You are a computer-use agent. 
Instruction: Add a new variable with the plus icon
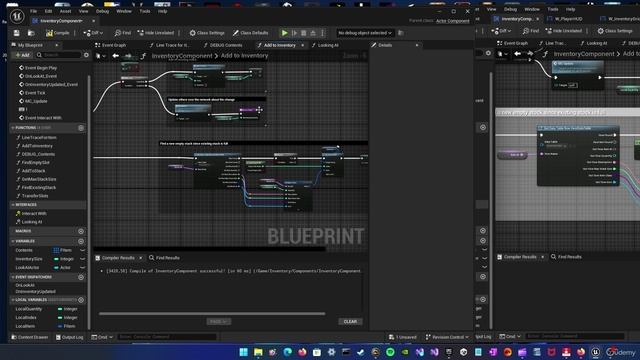[81, 241]
